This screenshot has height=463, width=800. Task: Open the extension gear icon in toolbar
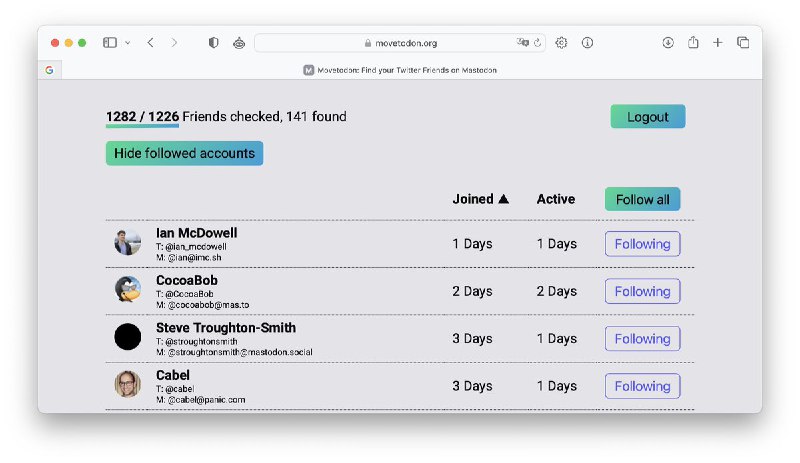click(561, 43)
